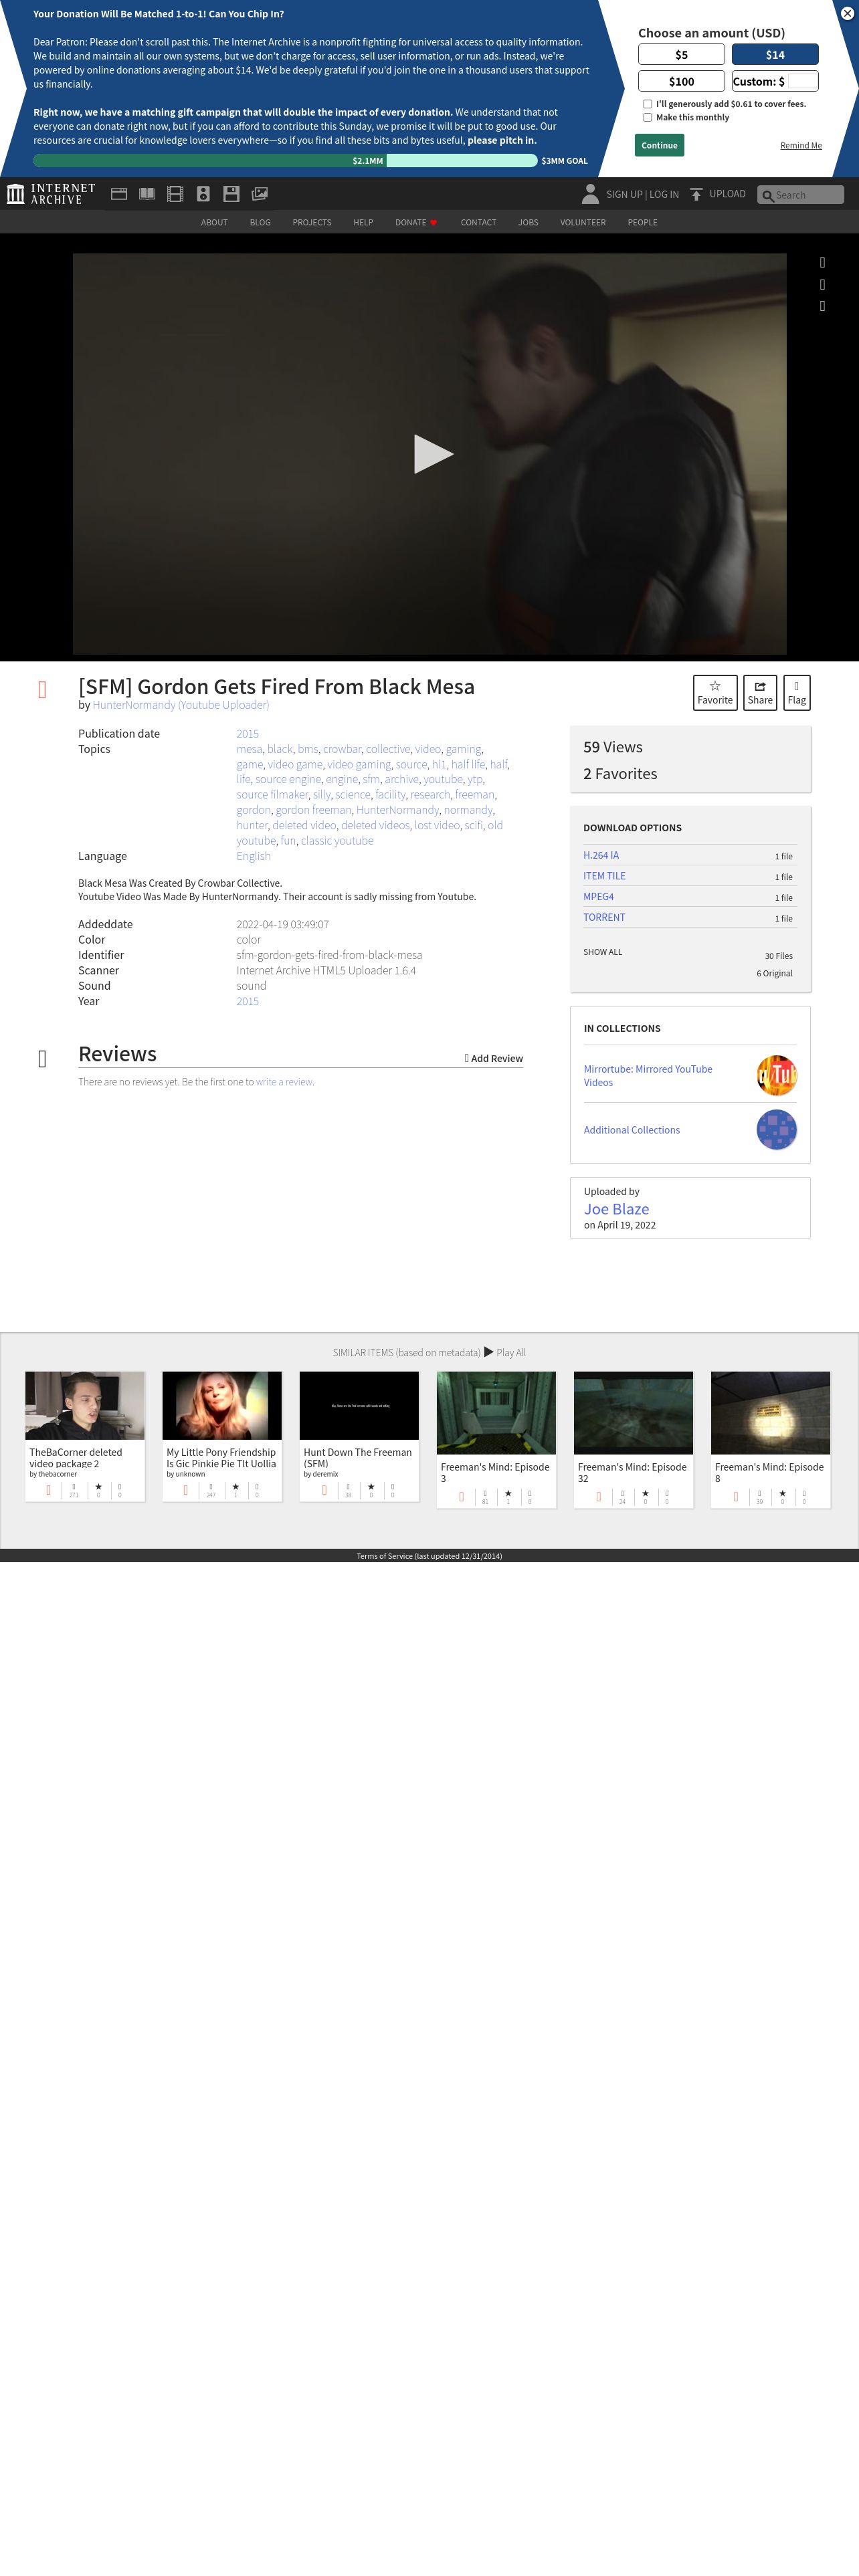Click the 2015 publication date link

[247, 734]
